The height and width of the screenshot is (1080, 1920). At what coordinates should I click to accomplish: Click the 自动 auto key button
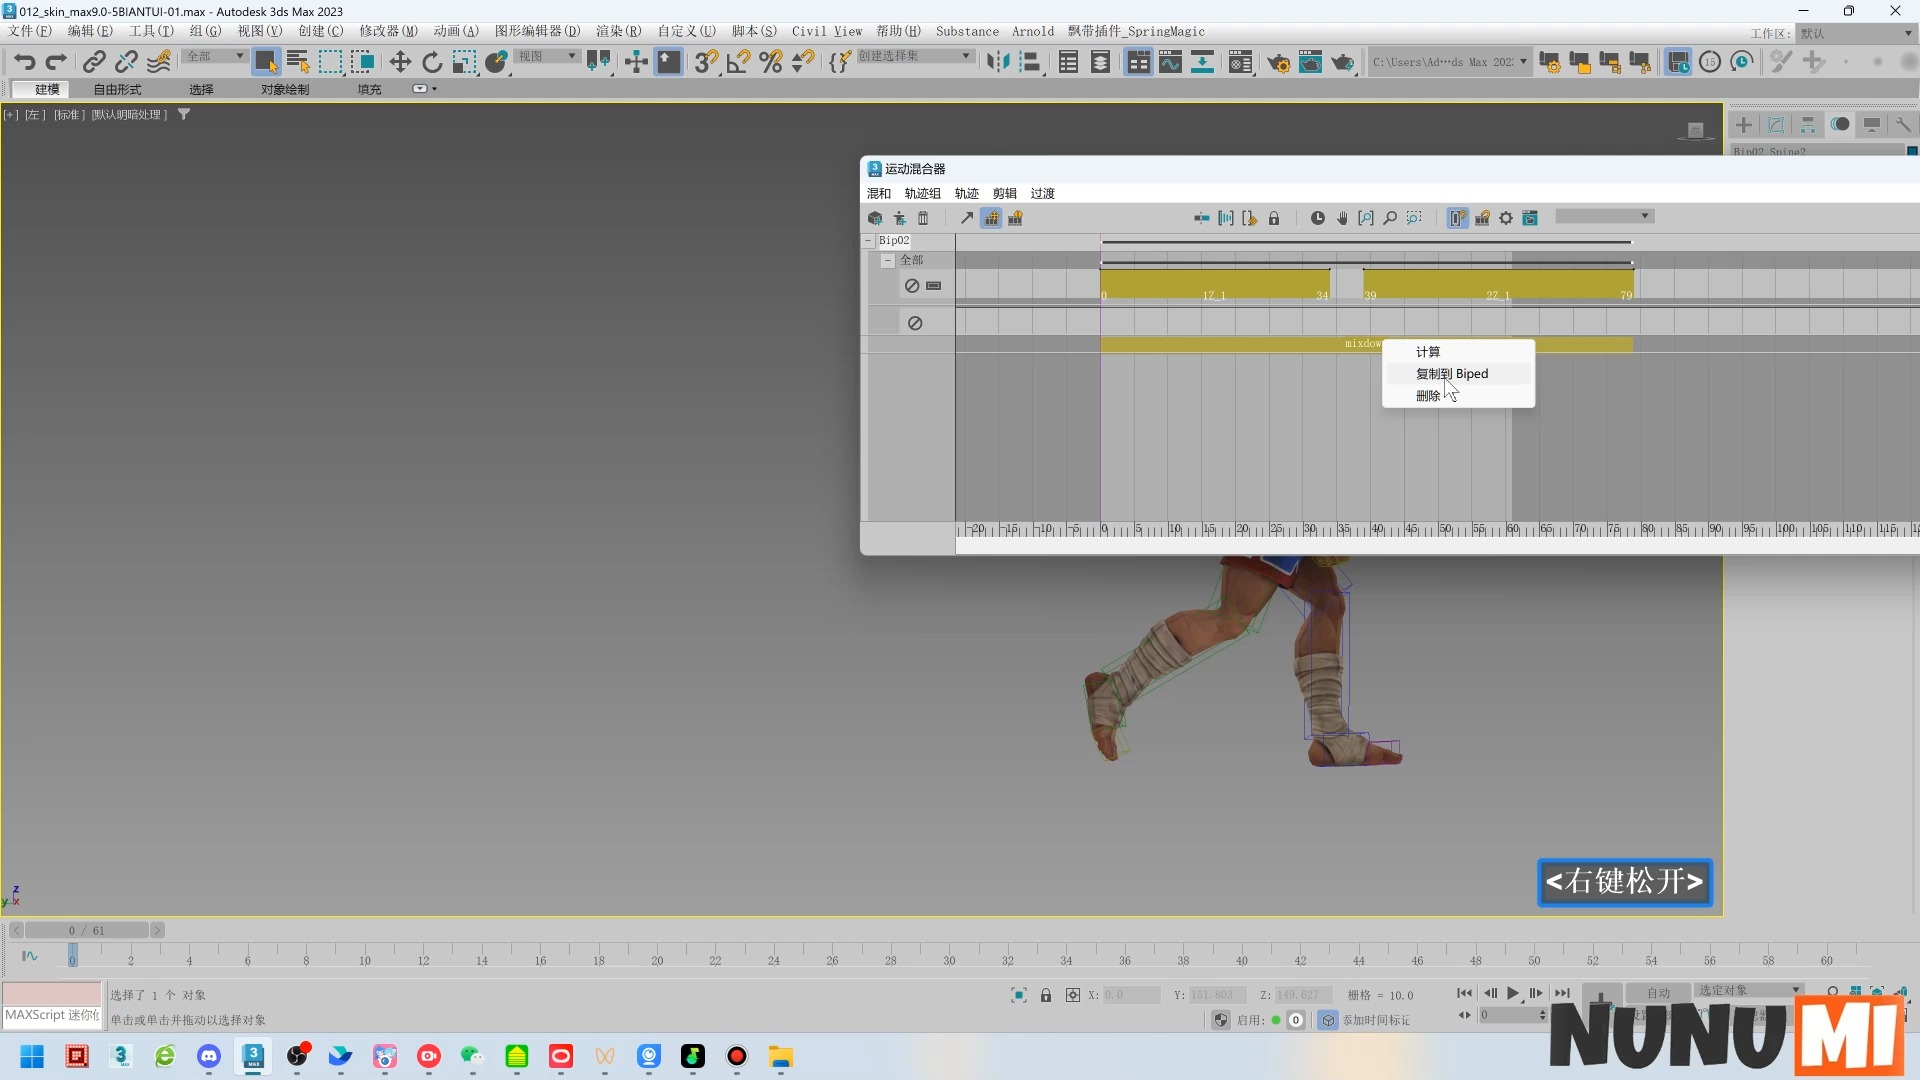[x=1658, y=993]
